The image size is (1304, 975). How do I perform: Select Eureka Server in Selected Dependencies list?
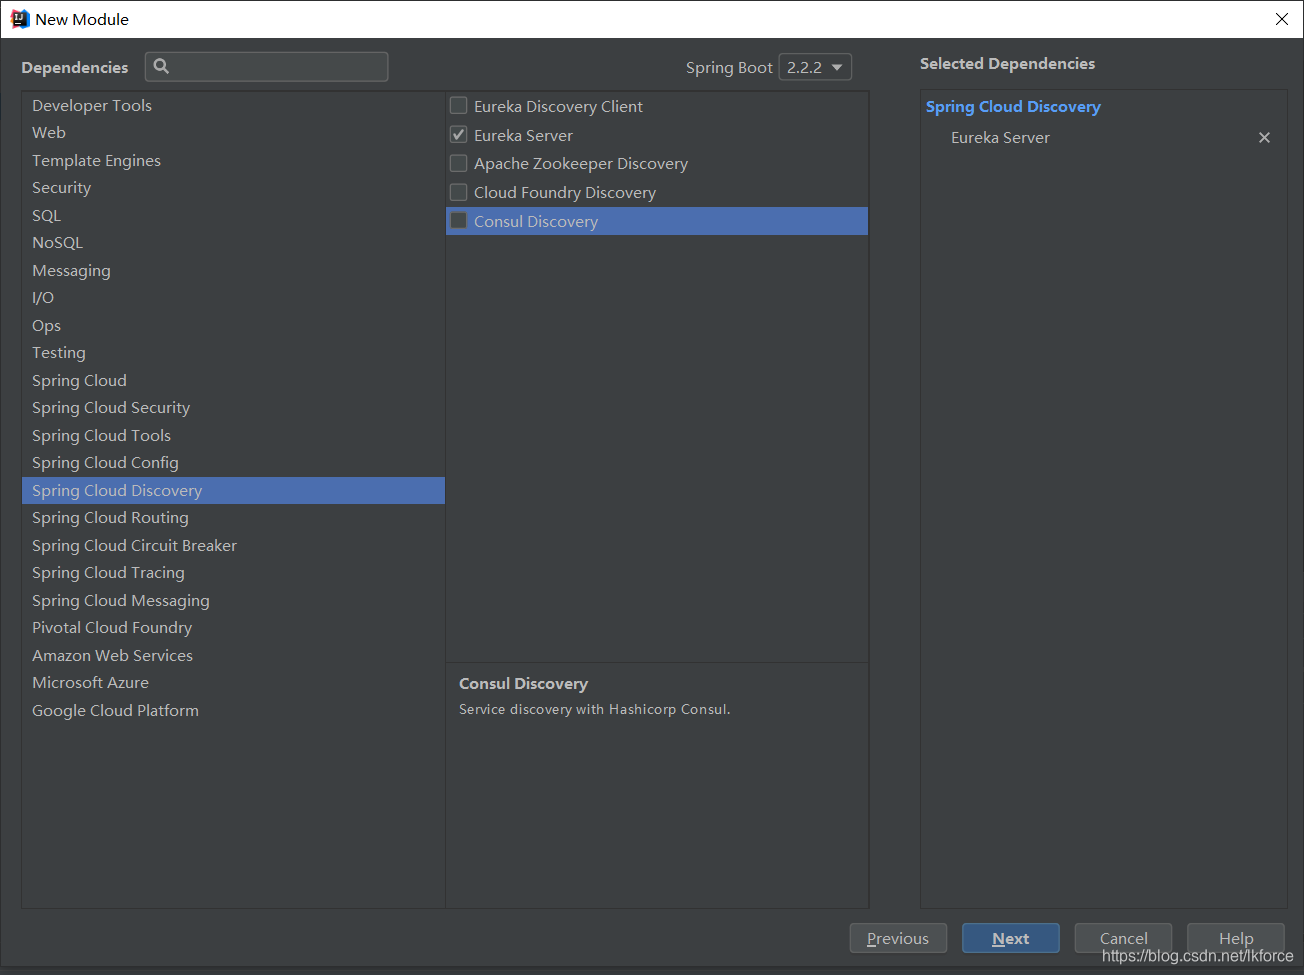1000,138
